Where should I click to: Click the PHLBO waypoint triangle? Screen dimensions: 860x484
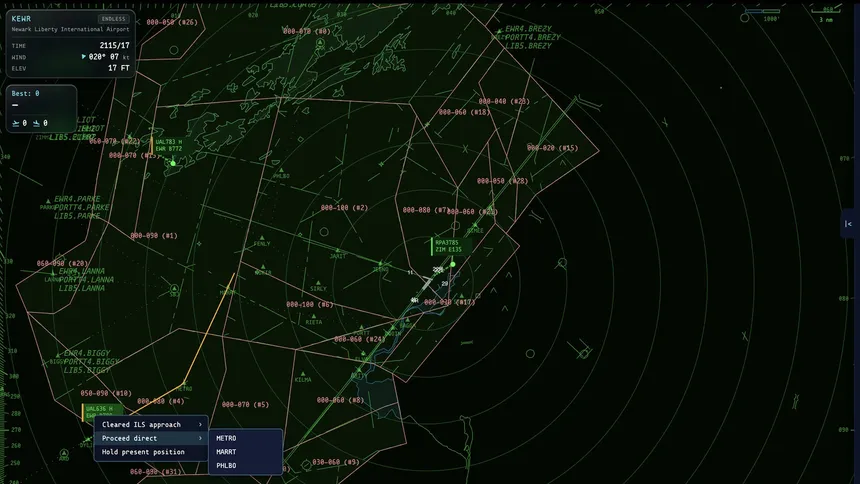click(x=281, y=171)
